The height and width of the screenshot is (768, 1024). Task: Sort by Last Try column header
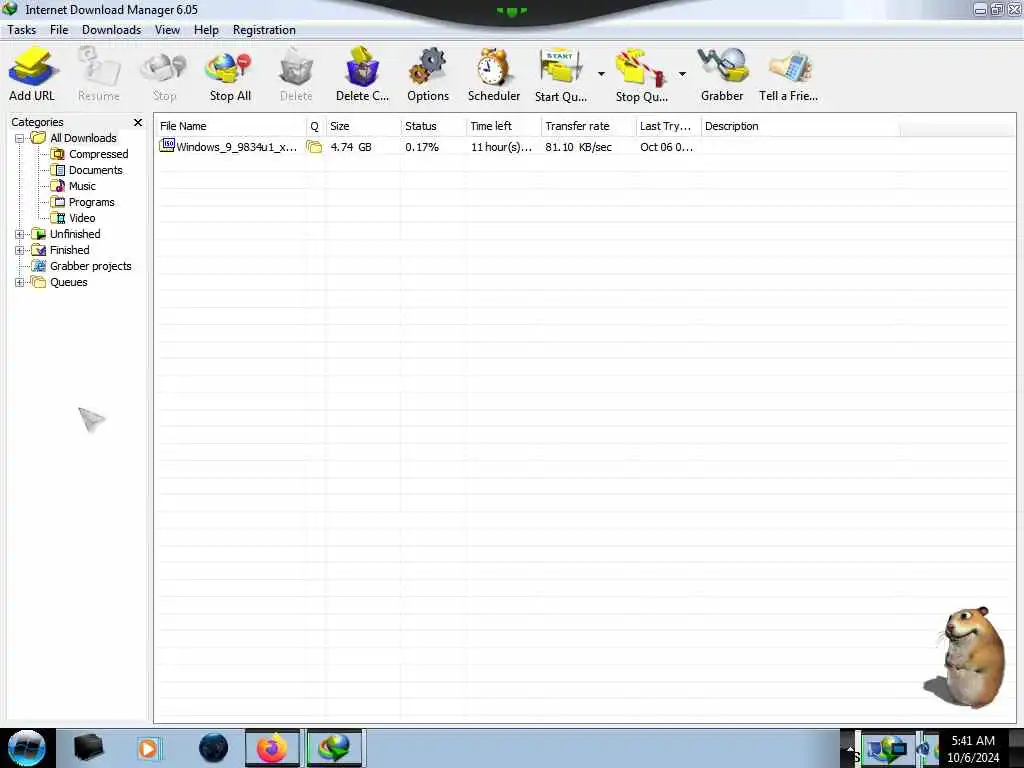[x=668, y=126]
